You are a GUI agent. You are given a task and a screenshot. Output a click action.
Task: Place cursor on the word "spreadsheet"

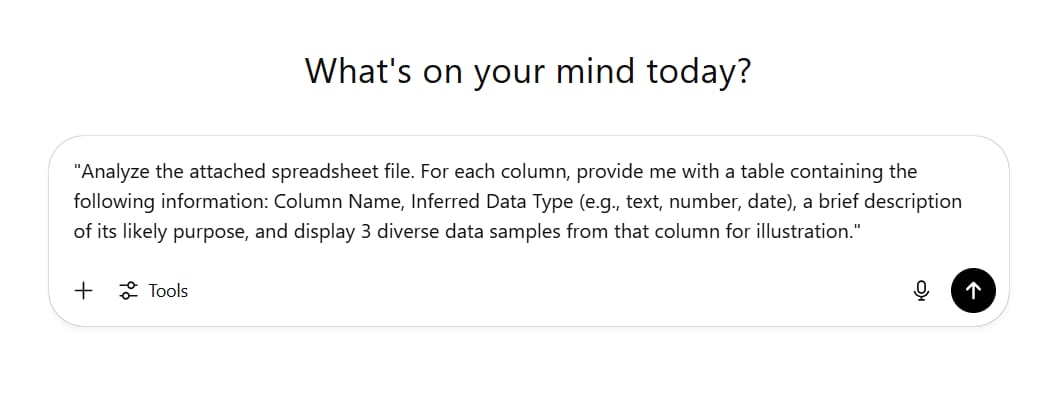point(304,172)
